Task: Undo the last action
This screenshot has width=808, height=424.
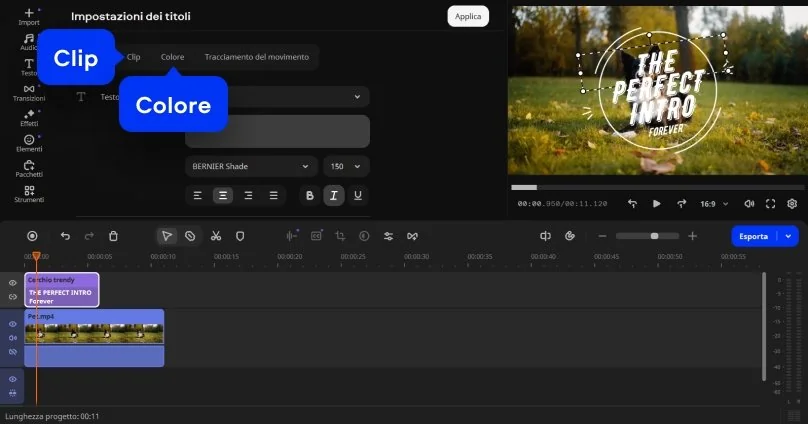Action: click(65, 236)
